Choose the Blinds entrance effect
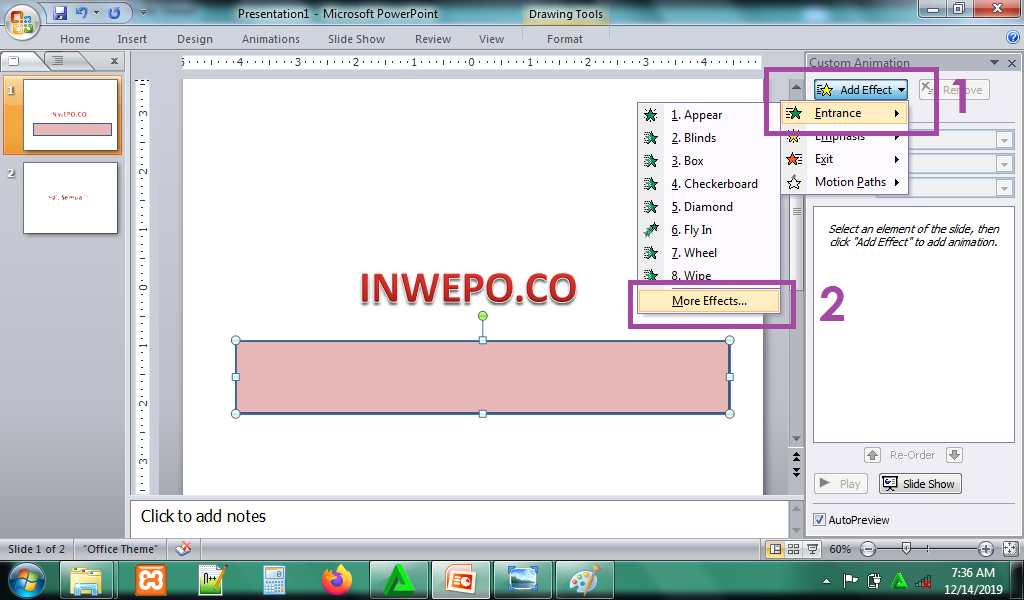This screenshot has height=600, width=1024. pyautogui.click(x=709, y=138)
